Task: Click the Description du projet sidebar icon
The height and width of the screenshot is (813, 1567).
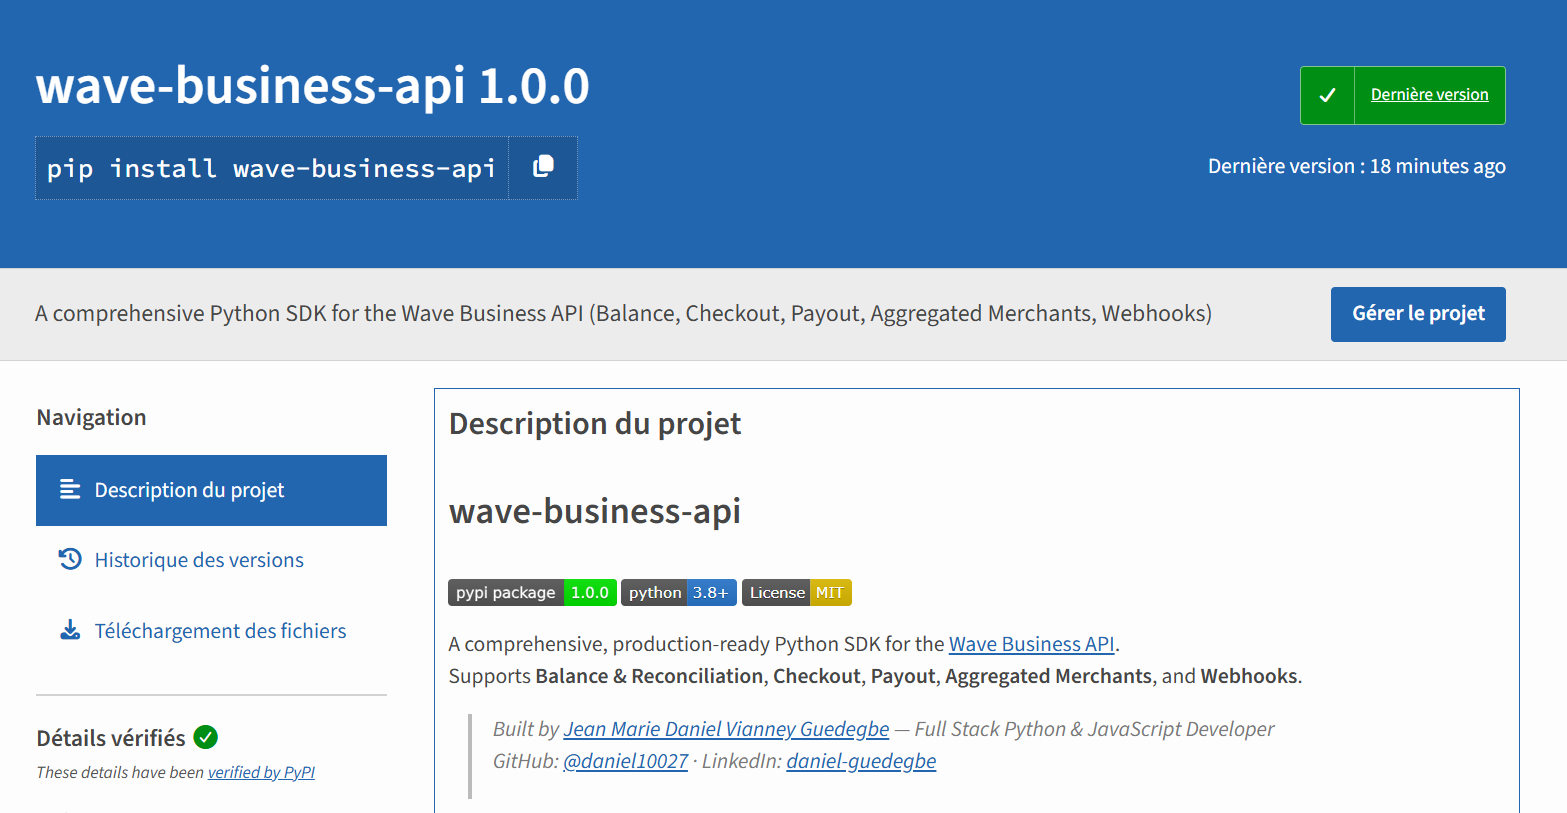Action: click(x=68, y=490)
